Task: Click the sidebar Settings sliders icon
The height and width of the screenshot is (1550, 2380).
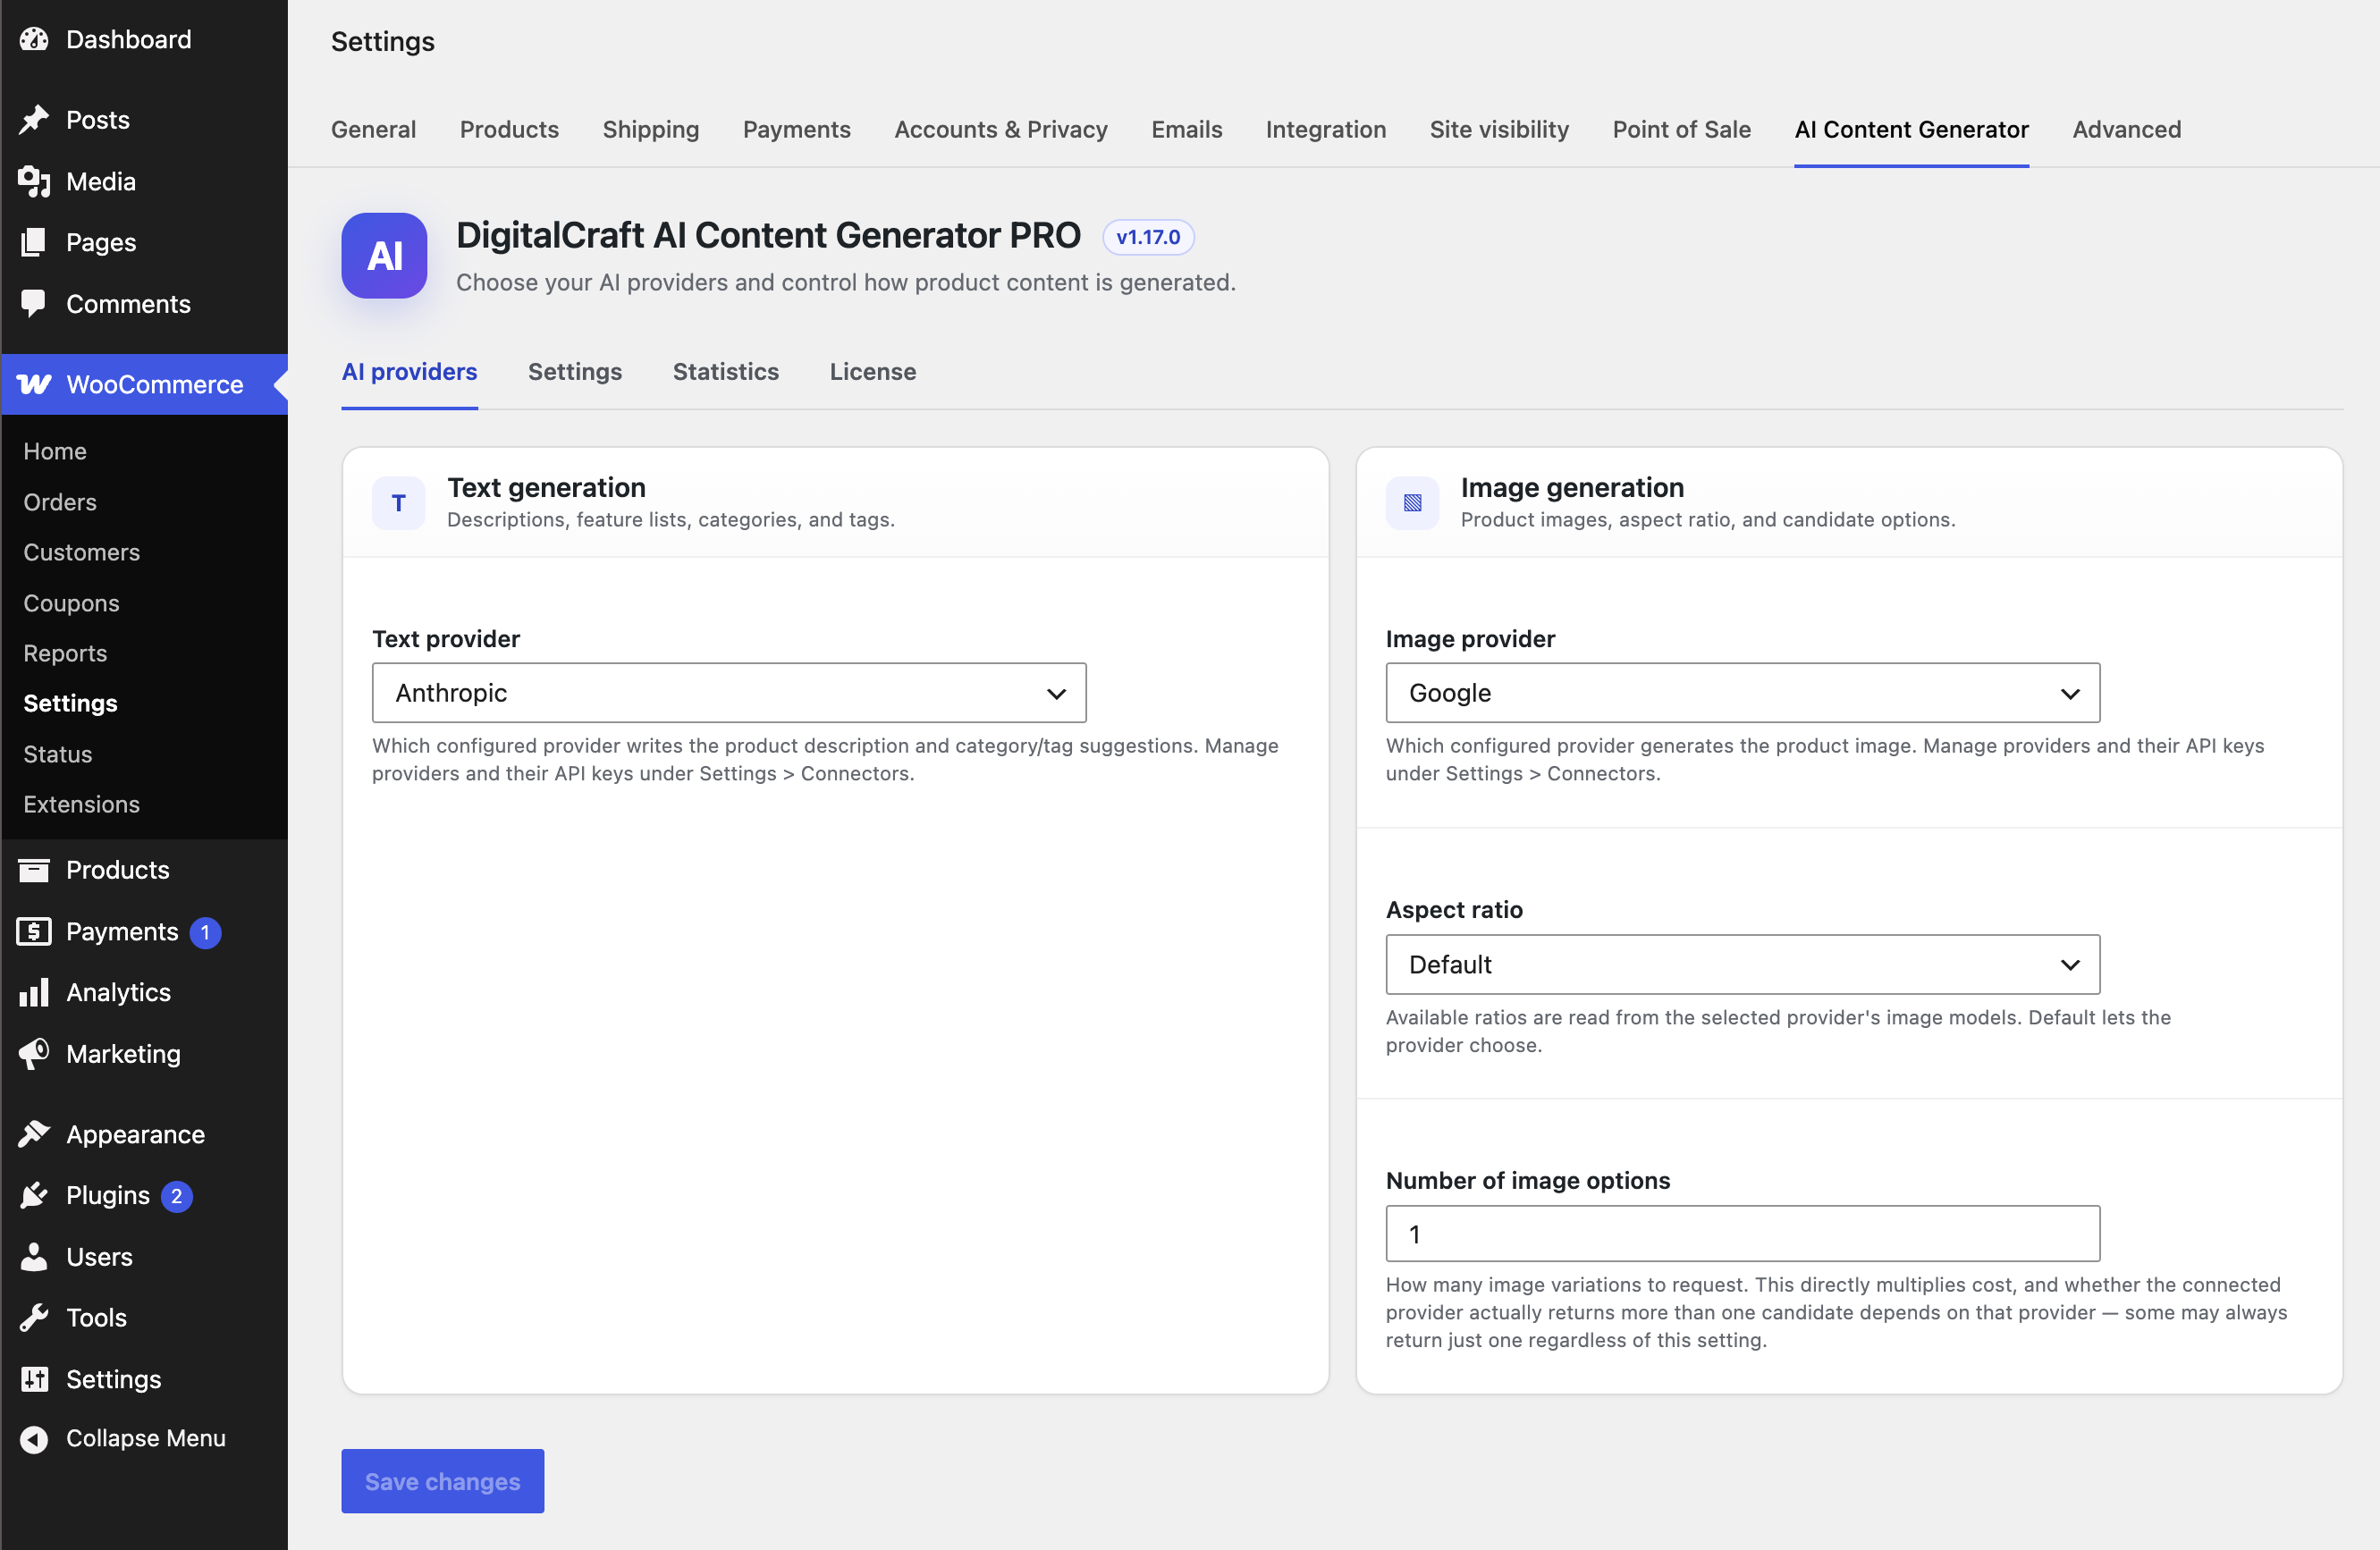Action: pyautogui.click(x=34, y=1379)
